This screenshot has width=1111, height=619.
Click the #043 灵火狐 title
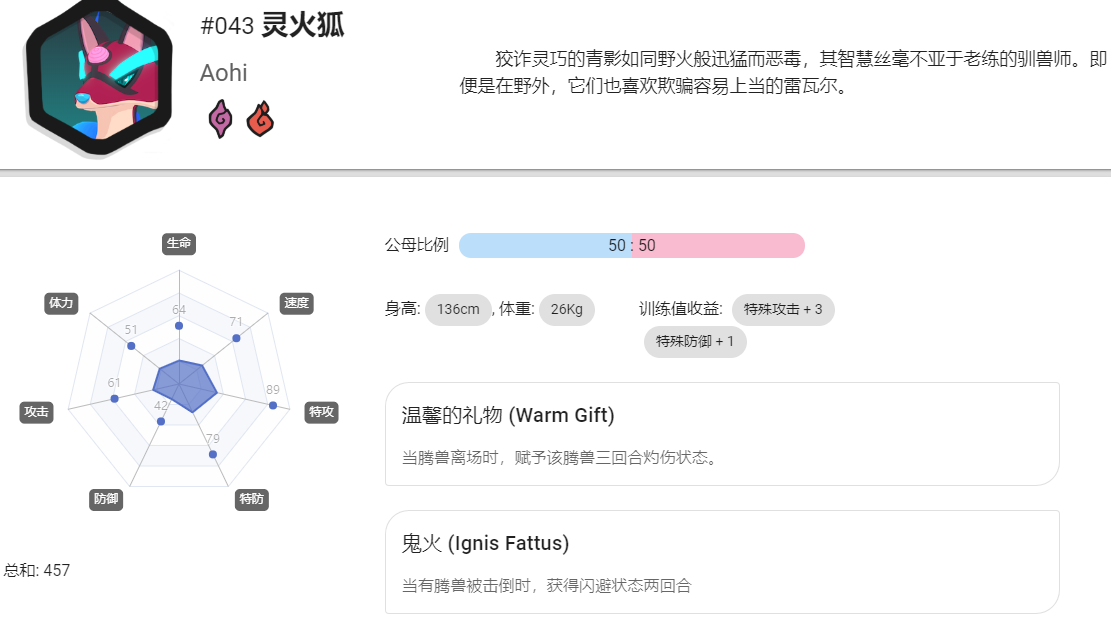click(x=272, y=25)
